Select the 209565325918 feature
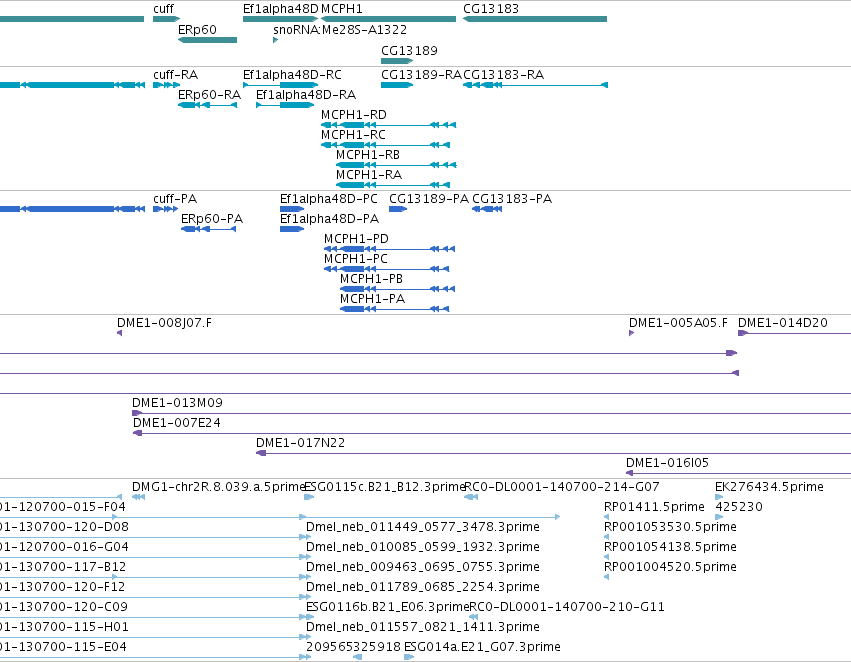Viewport: 851px width, 662px height. coord(357,657)
